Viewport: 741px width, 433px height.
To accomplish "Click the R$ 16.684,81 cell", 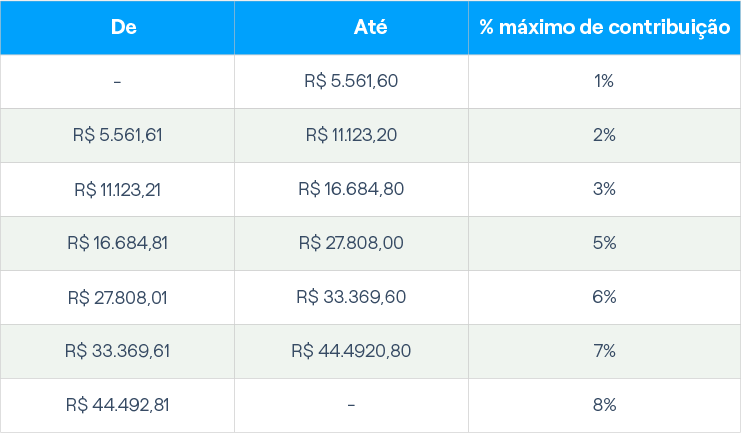I will click(118, 243).
